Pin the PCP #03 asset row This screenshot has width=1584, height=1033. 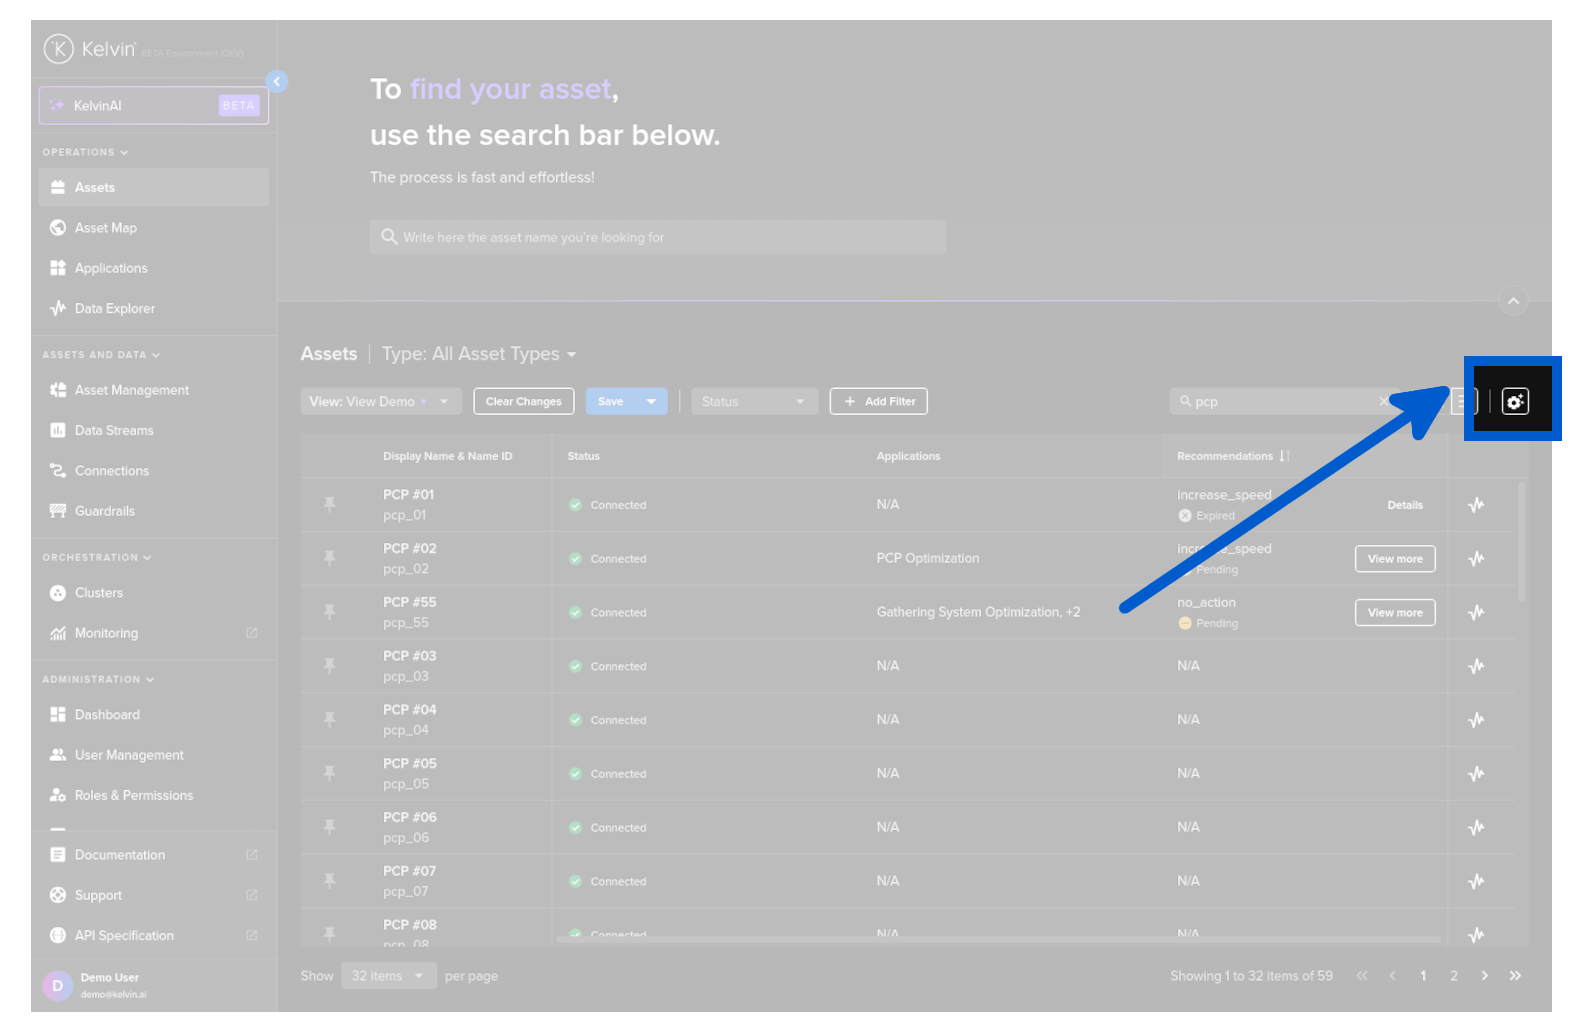click(329, 666)
